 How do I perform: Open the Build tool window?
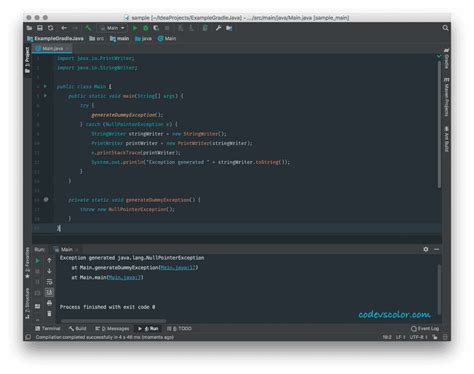point(78,329)
